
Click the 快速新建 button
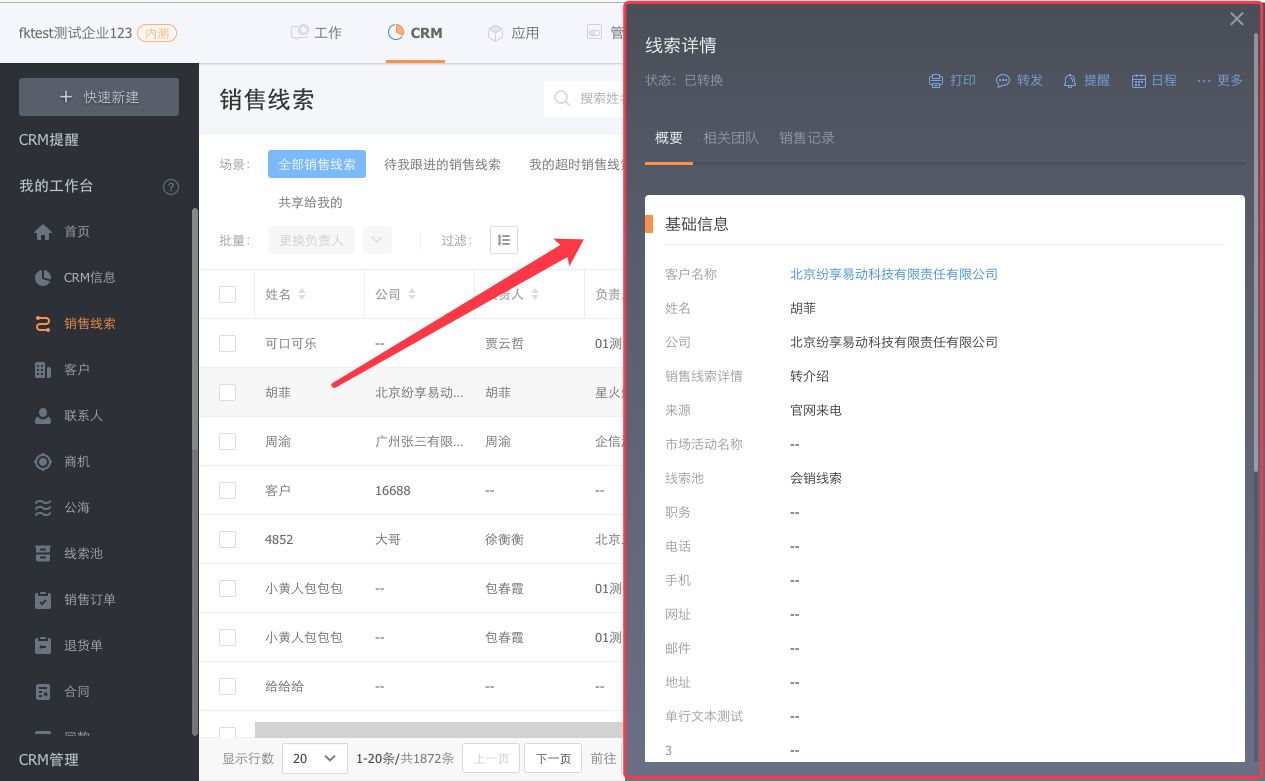pyautogui.click(x=99, y=97)
